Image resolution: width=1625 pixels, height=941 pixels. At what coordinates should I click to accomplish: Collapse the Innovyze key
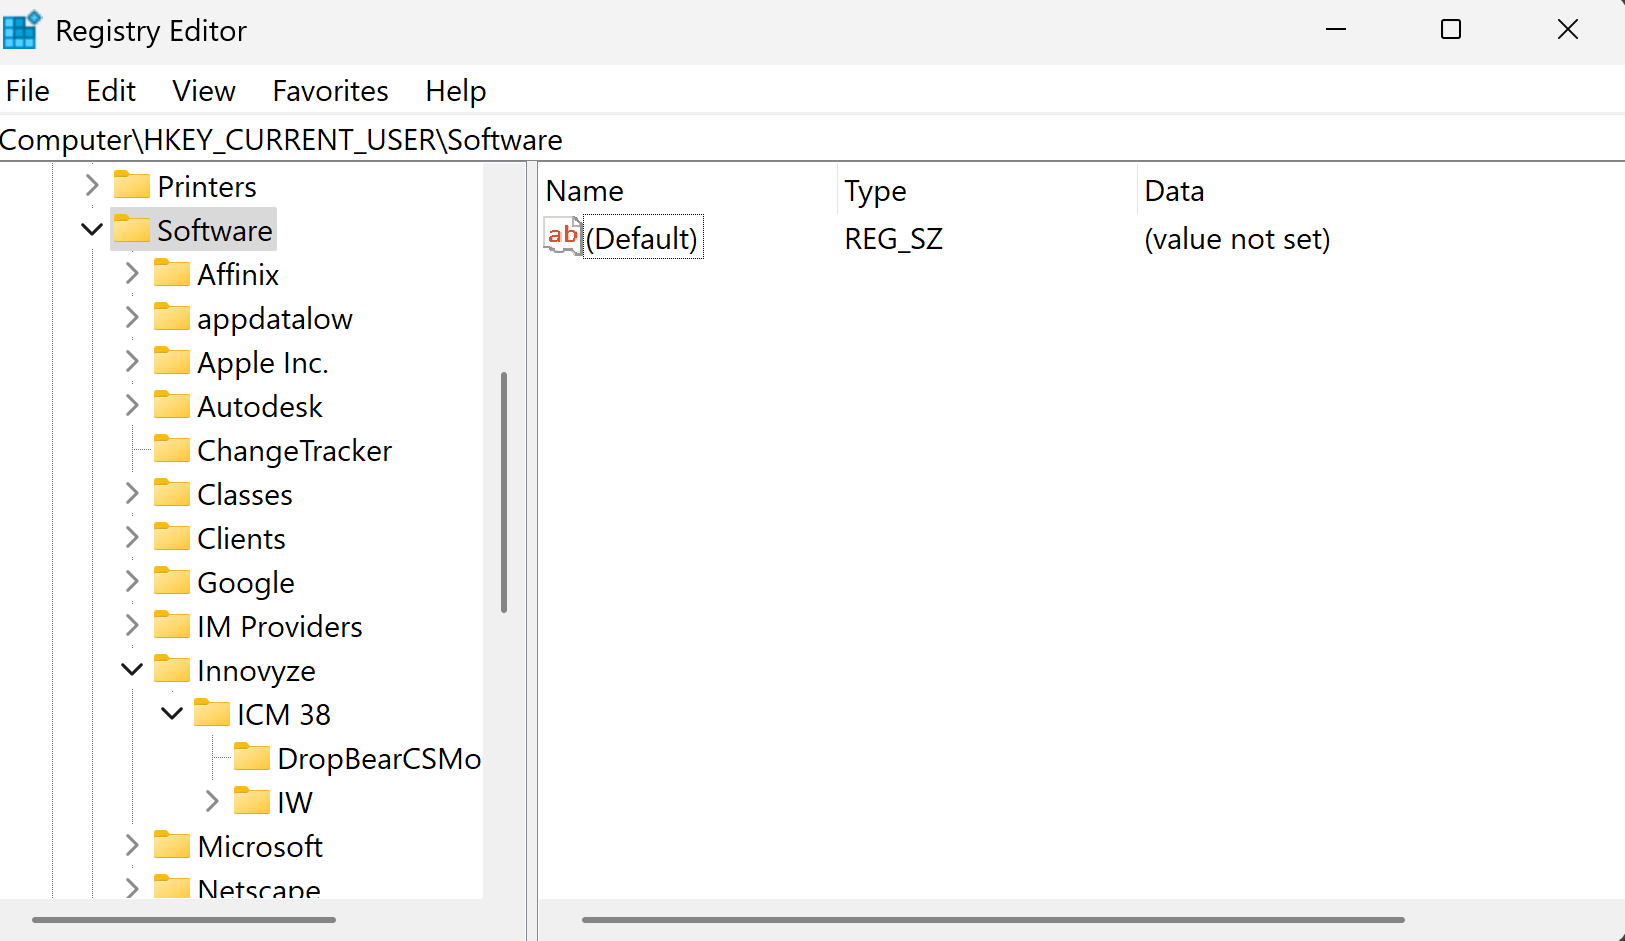pos(131,669)
